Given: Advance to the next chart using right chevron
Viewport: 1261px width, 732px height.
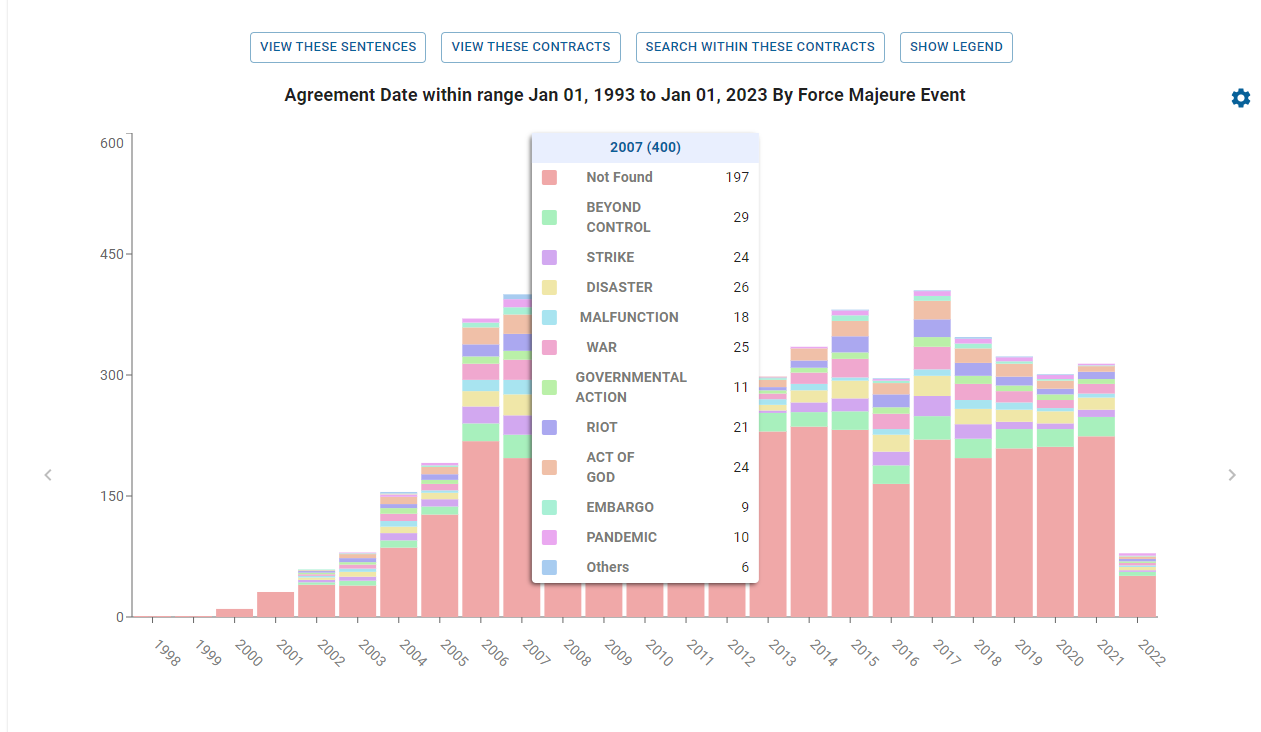Looking at the screenshot, I should (x=1232, y=475).
